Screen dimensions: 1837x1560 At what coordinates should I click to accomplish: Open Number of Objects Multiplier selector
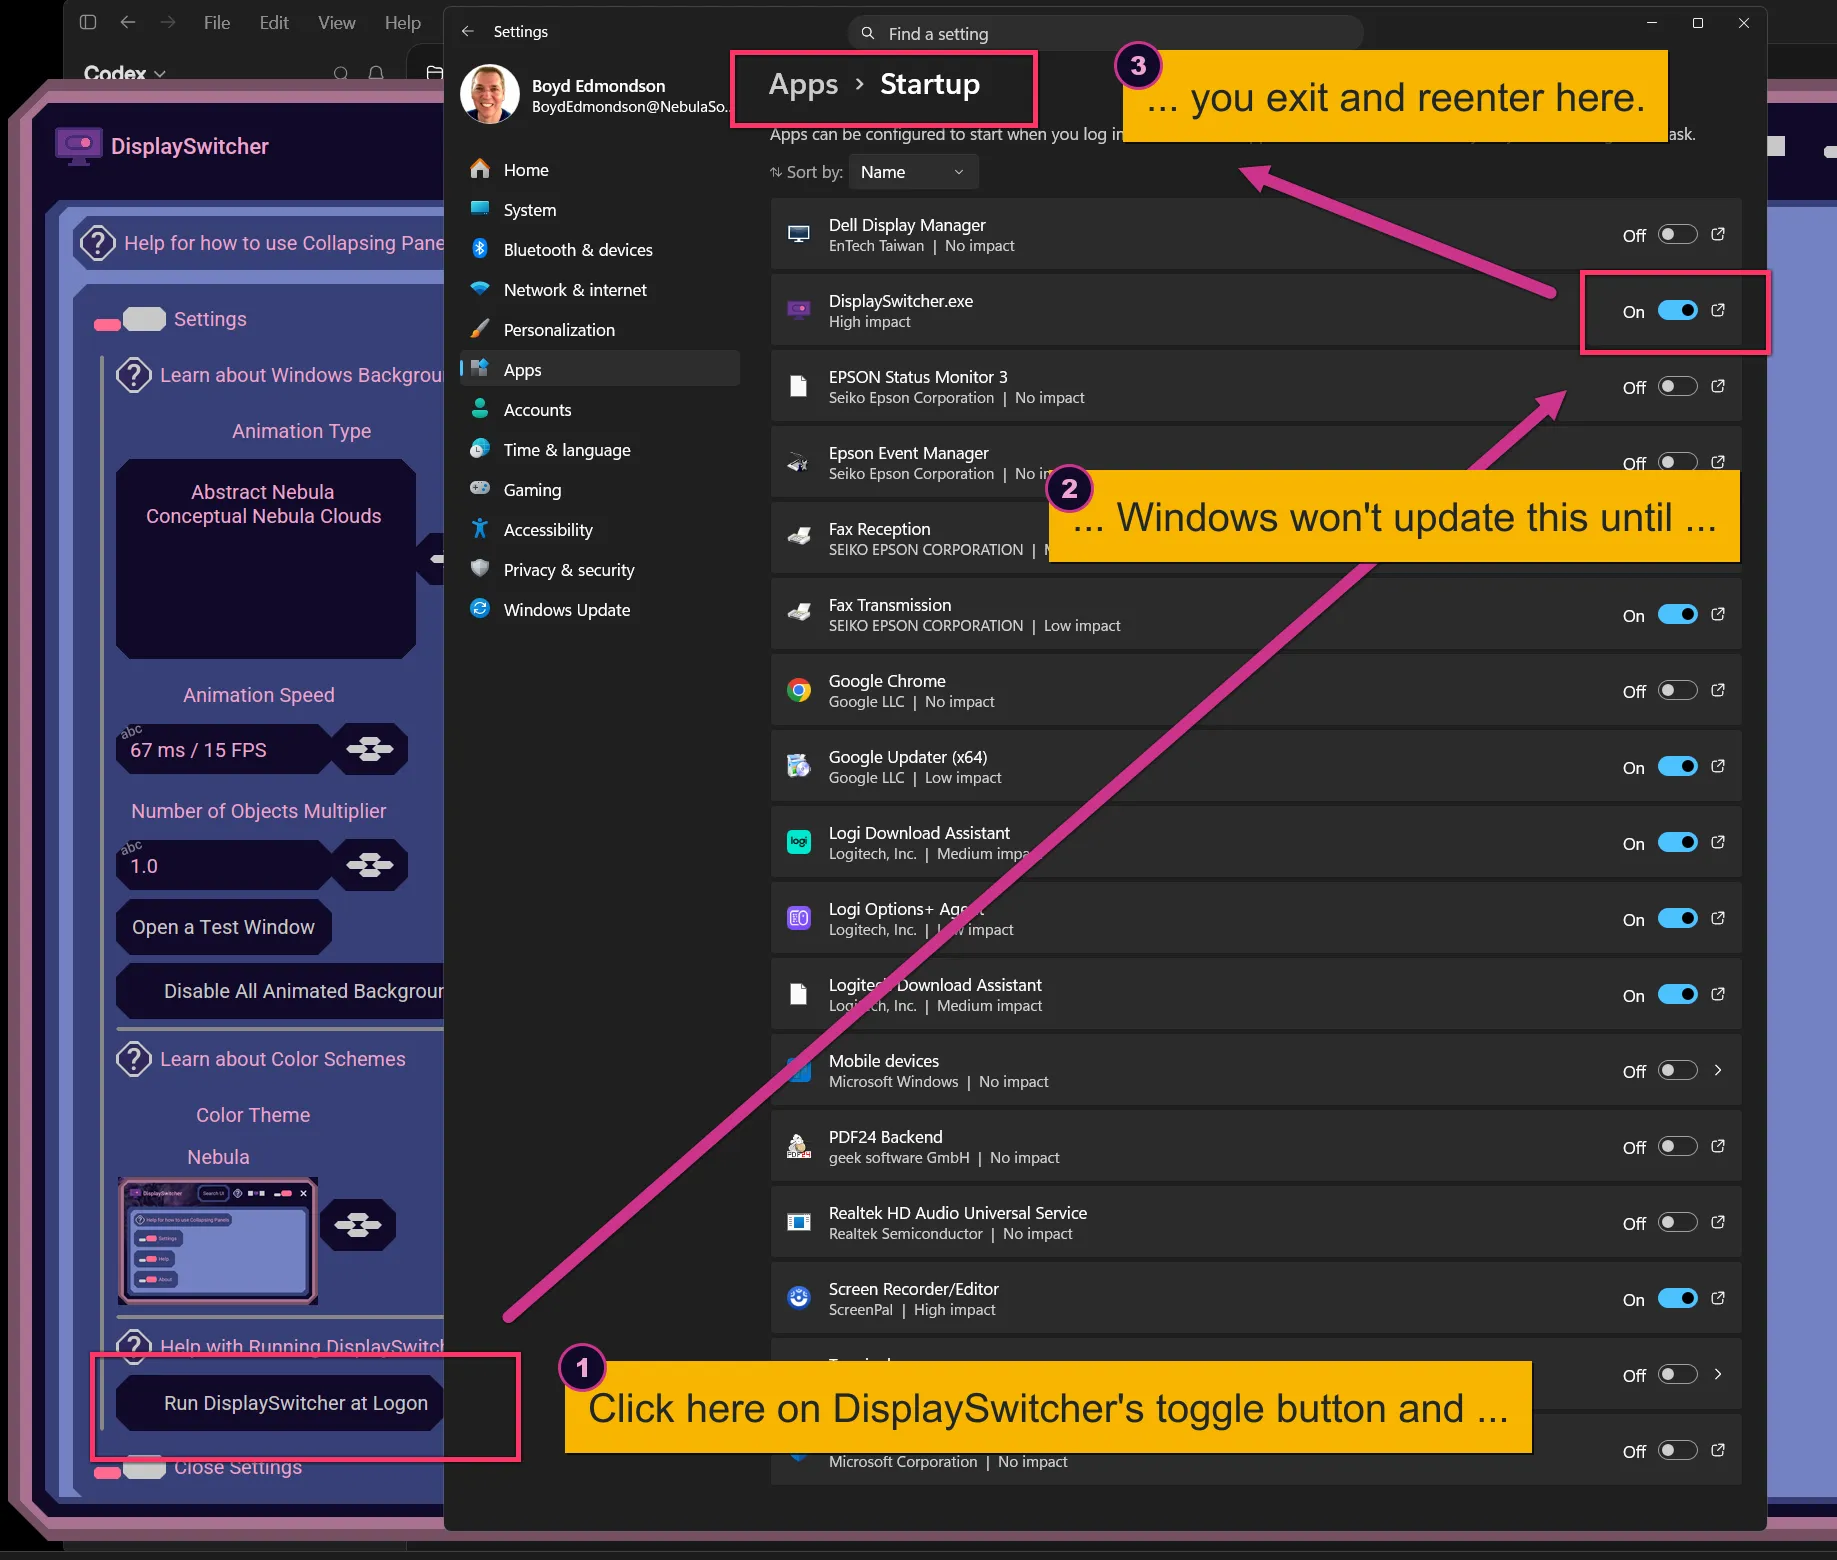(370, 865)
